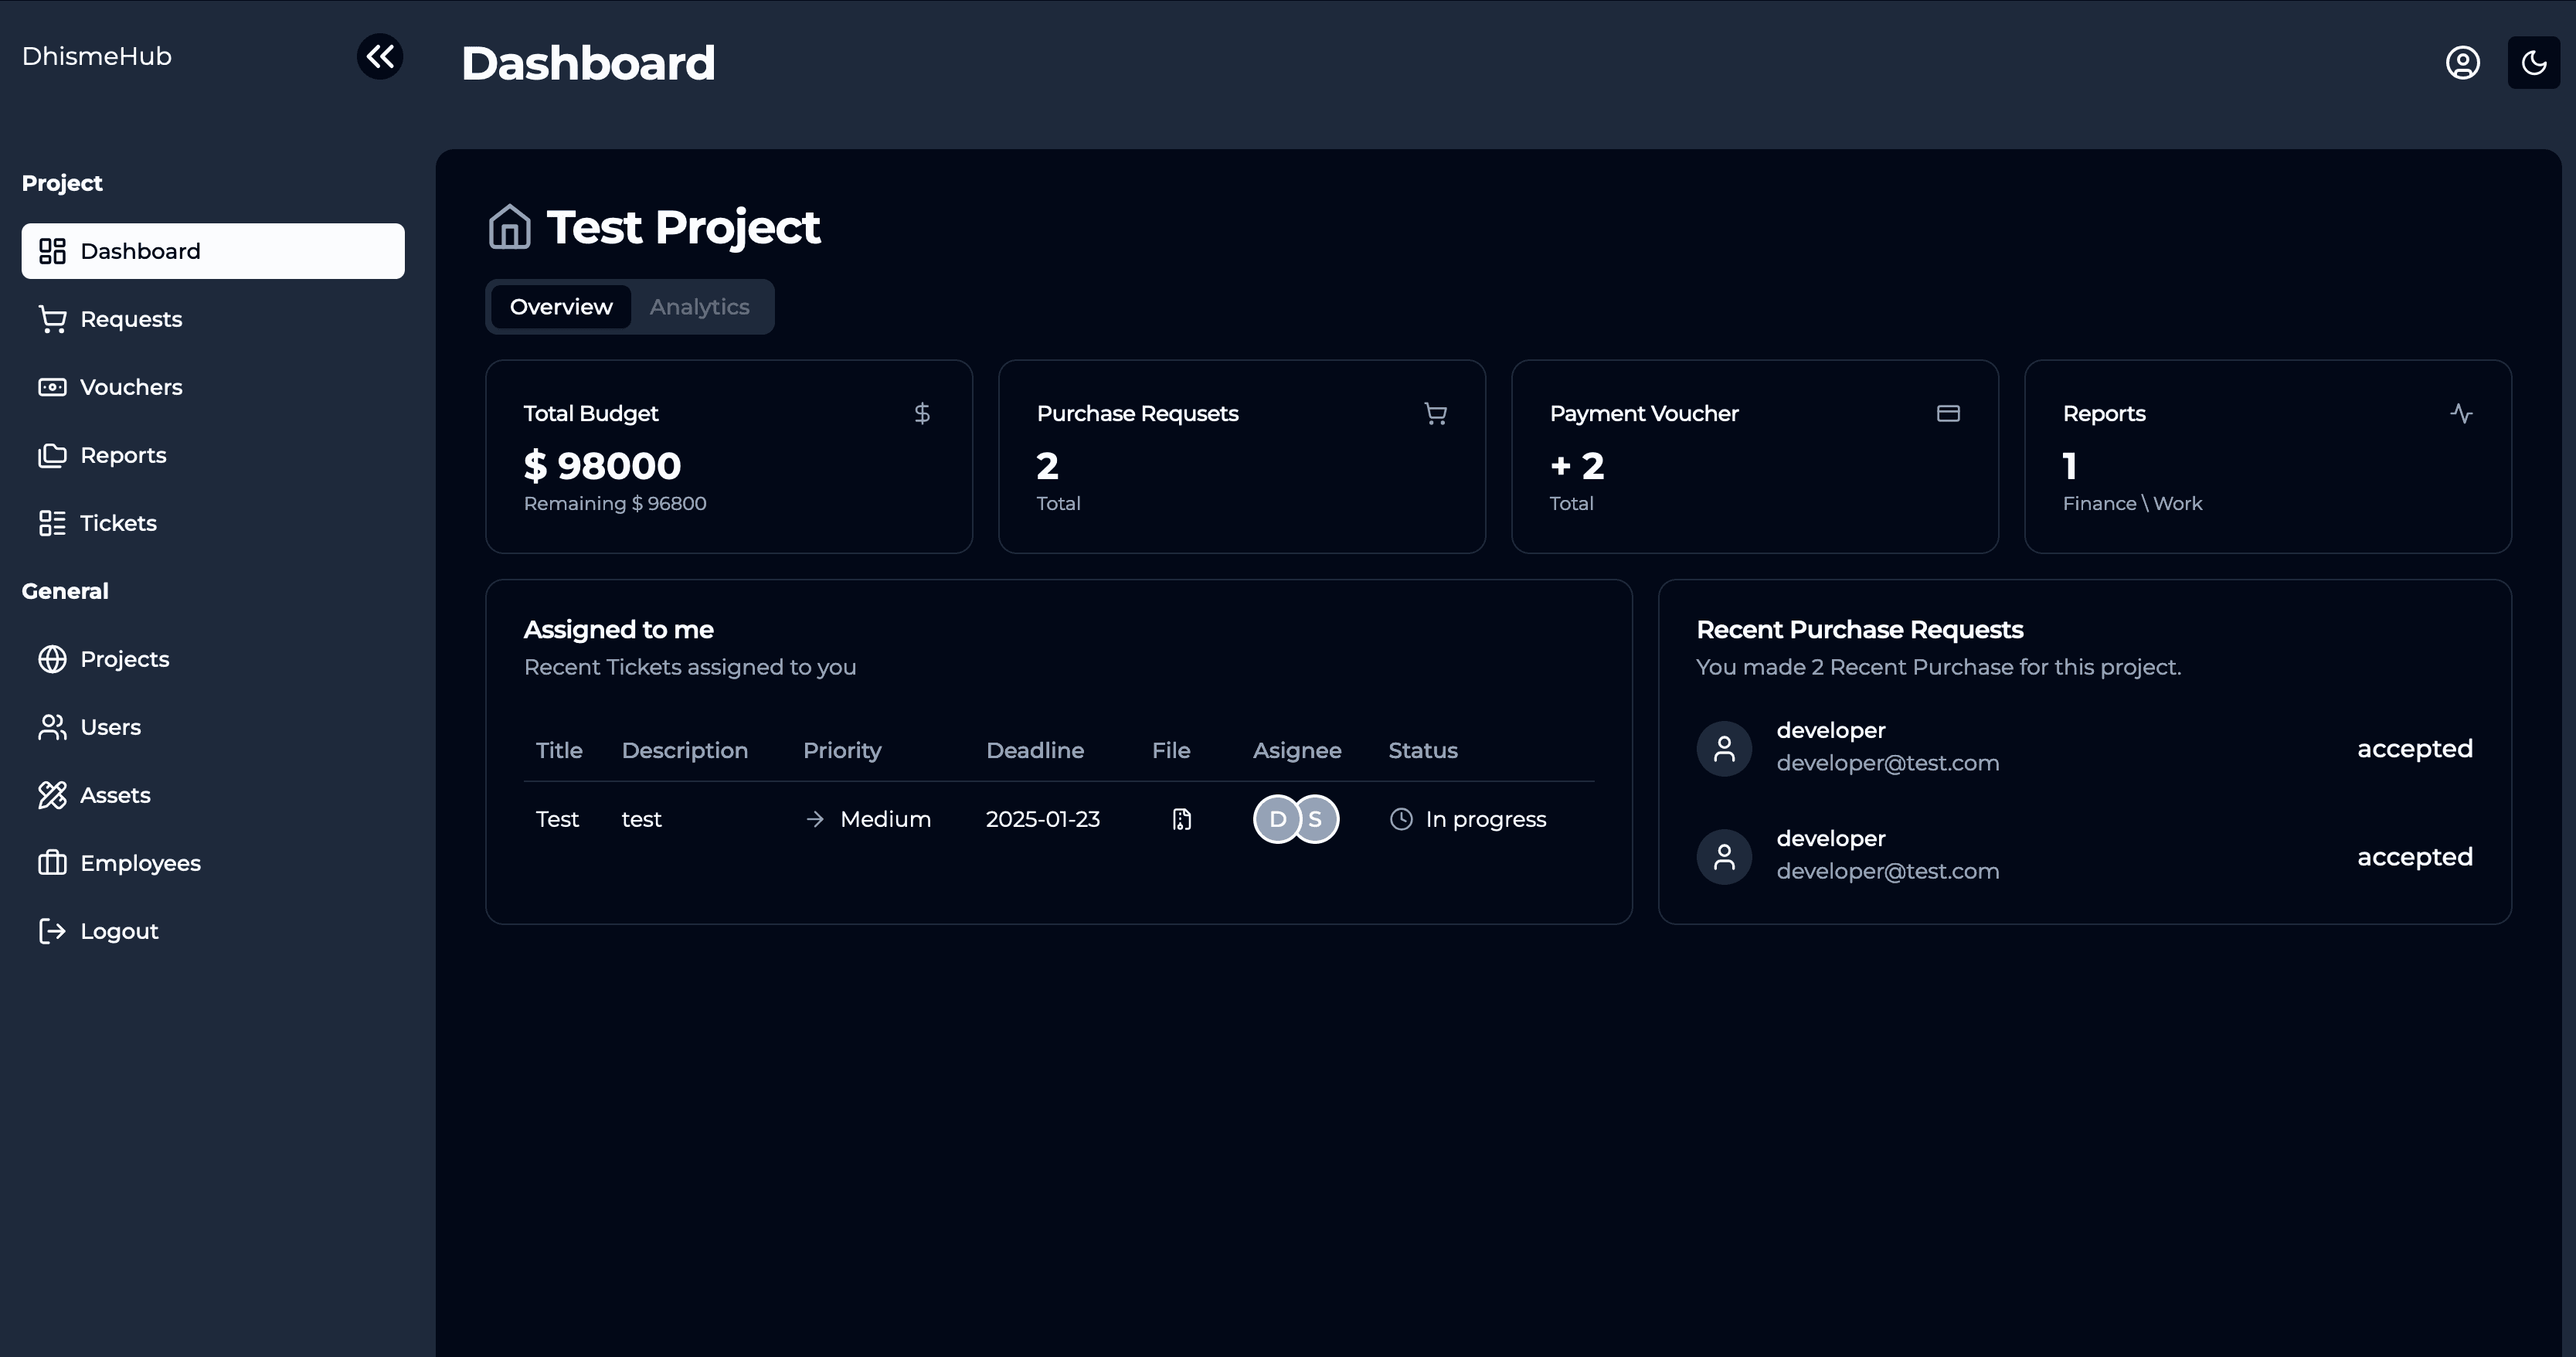This screenshot has height=1357, width=2576.
Task: Click the Asignee column header
Action: 1297,751
